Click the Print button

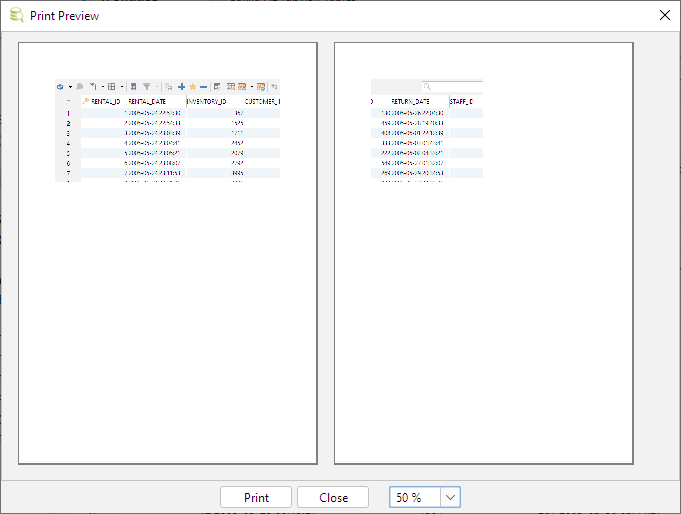pyautogui.click(x=256, y=497)
